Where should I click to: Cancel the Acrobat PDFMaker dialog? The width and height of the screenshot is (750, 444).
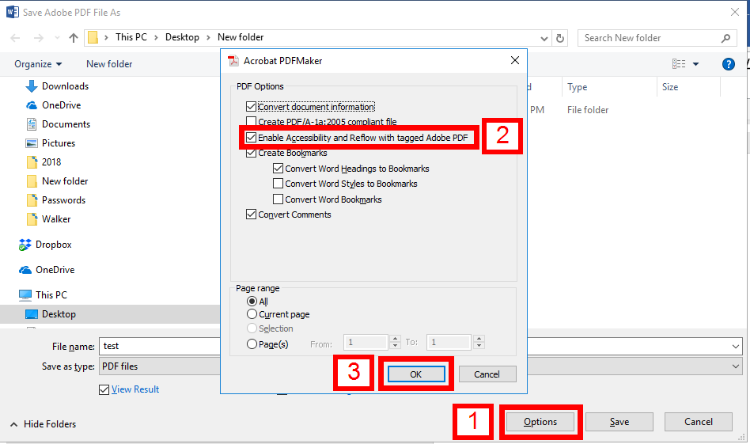click(487, 374)
